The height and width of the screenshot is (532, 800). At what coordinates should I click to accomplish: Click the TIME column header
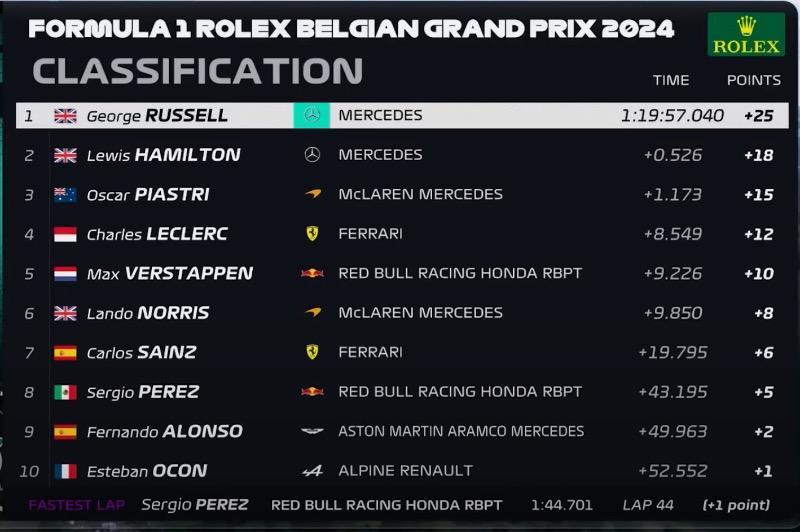tap(671, 81)
